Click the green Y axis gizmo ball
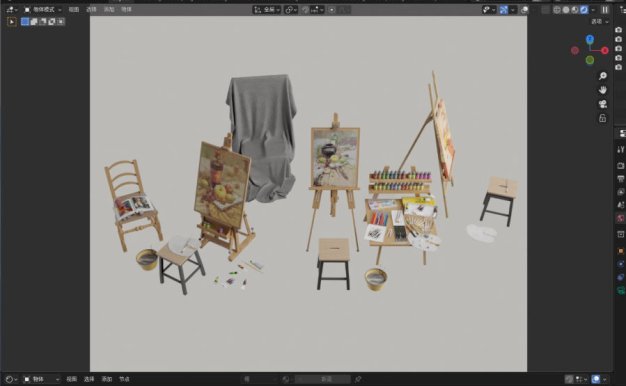 (590, 60)
